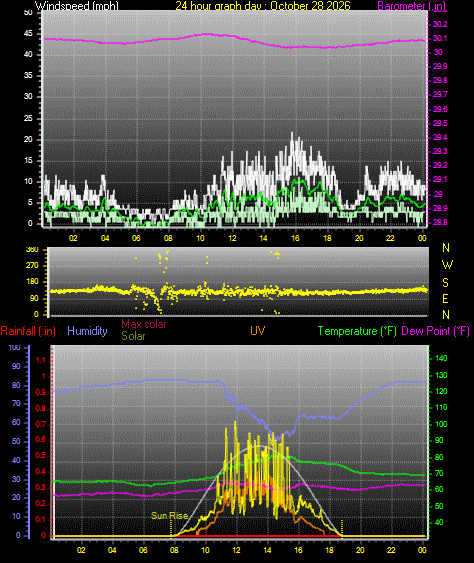This screenshot has height=563, width=474.
Task: Click rainfall axis value 1.1
Action: tap(41, 360)
